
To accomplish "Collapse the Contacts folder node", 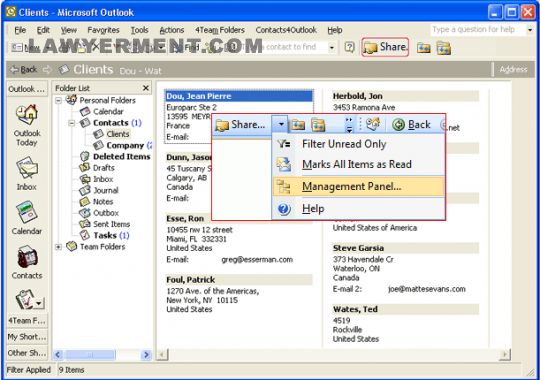I will (72, 123).
